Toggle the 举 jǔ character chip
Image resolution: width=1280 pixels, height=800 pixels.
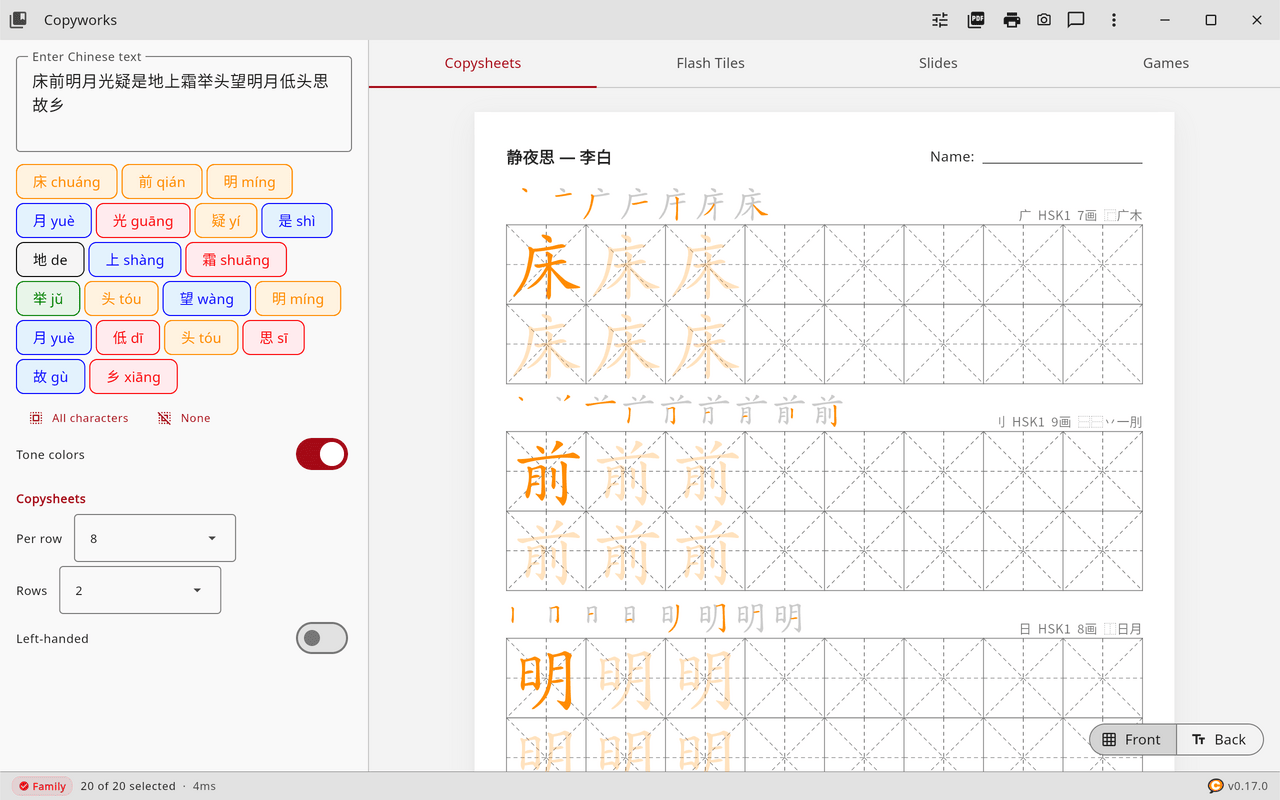[x=48, y=299]
